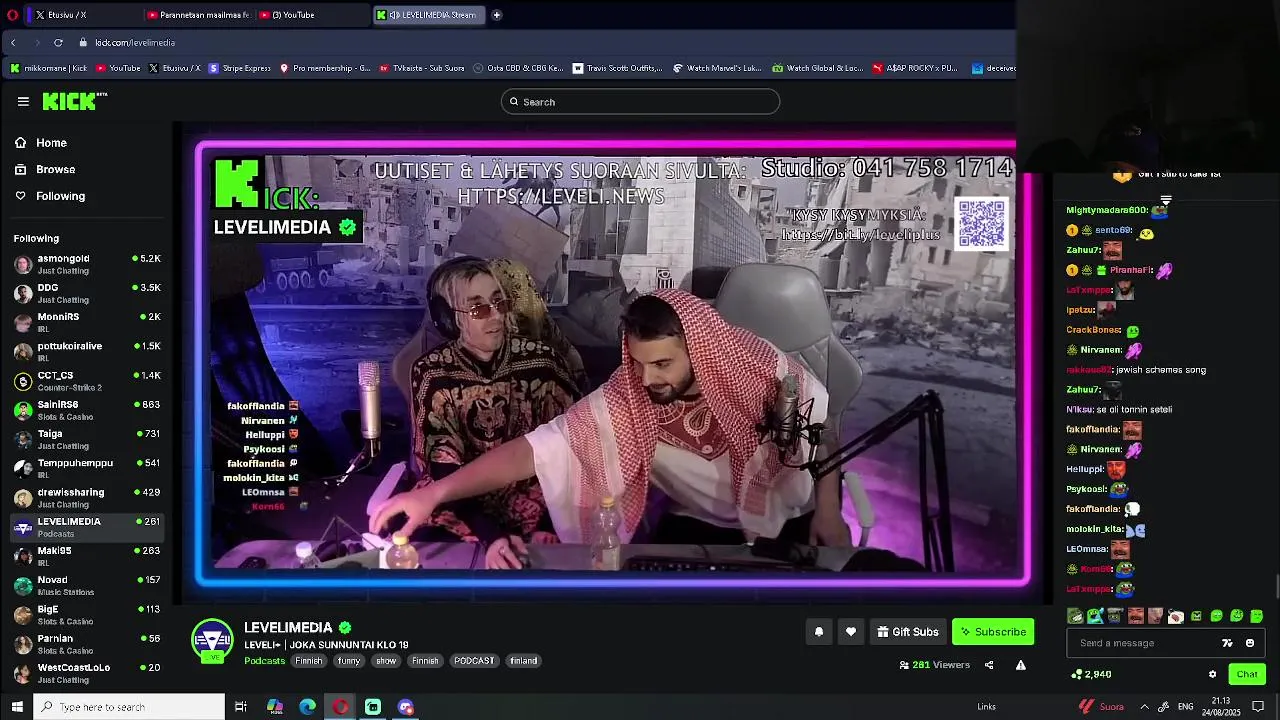
Task: Open the Podcasts category link
Action: [265, 661]
